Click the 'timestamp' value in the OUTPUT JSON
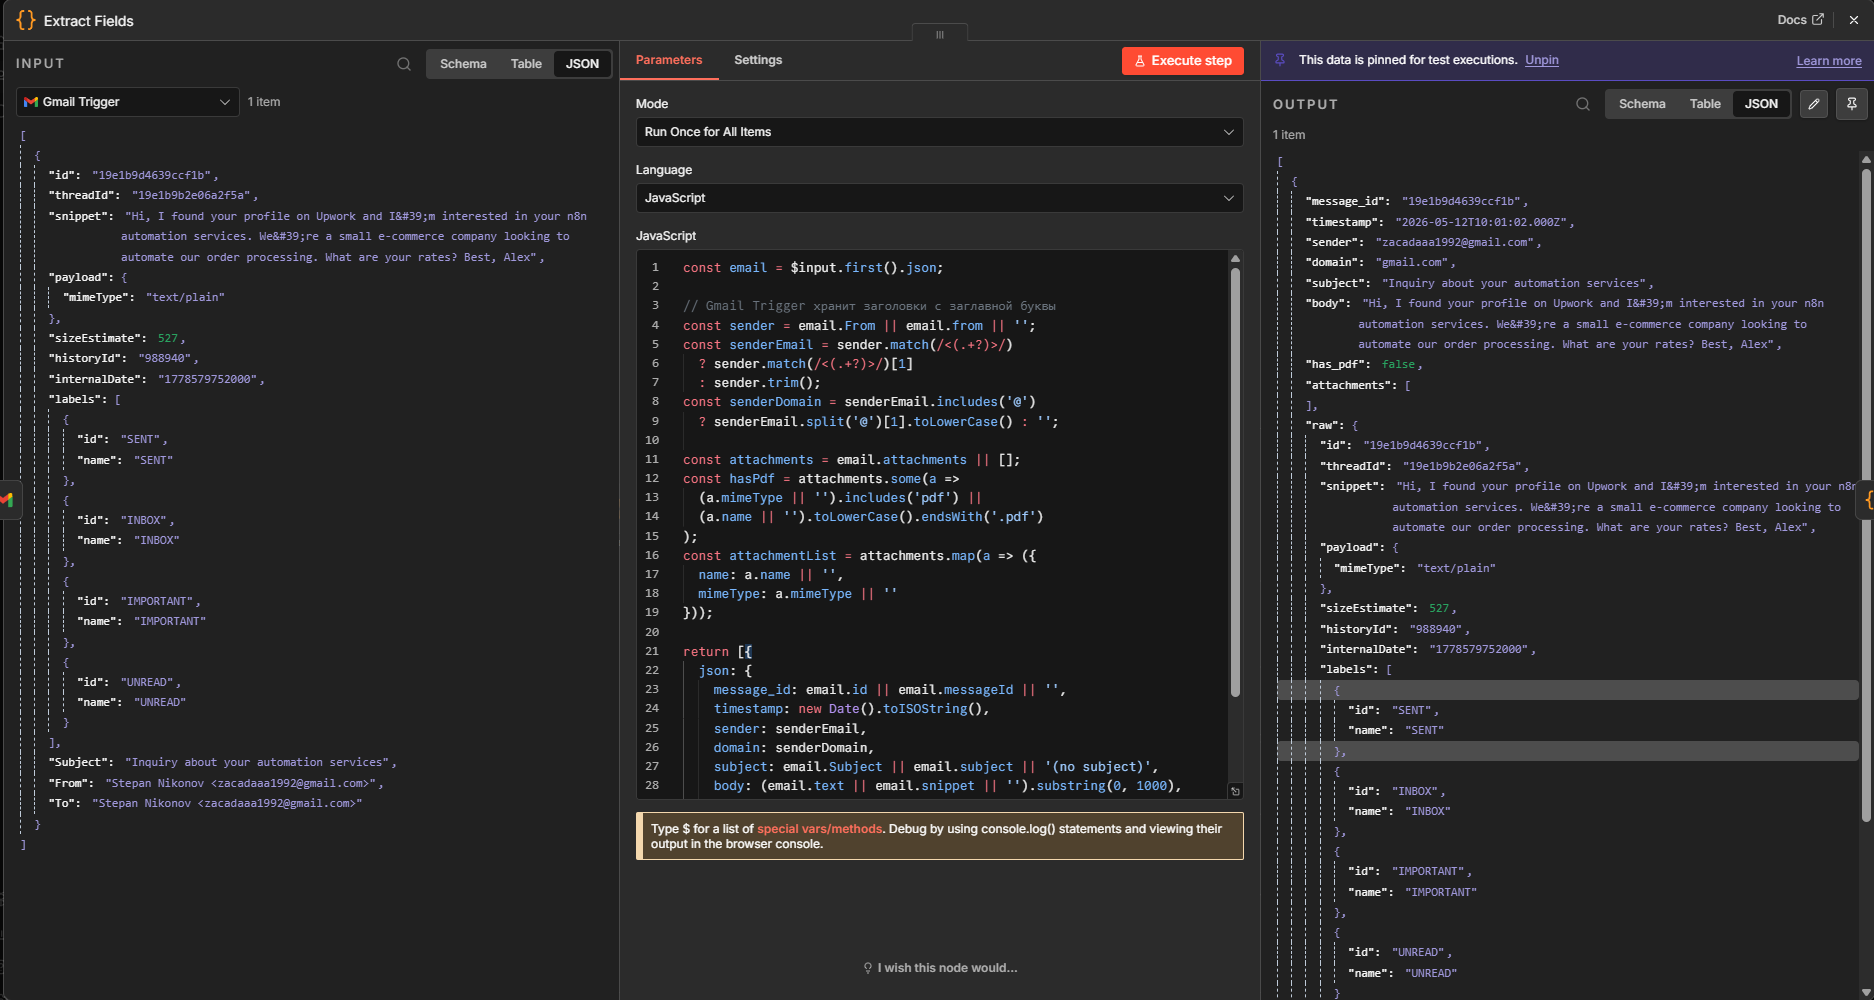This screenshot has height=1000, width=1874. point(1484,222)
